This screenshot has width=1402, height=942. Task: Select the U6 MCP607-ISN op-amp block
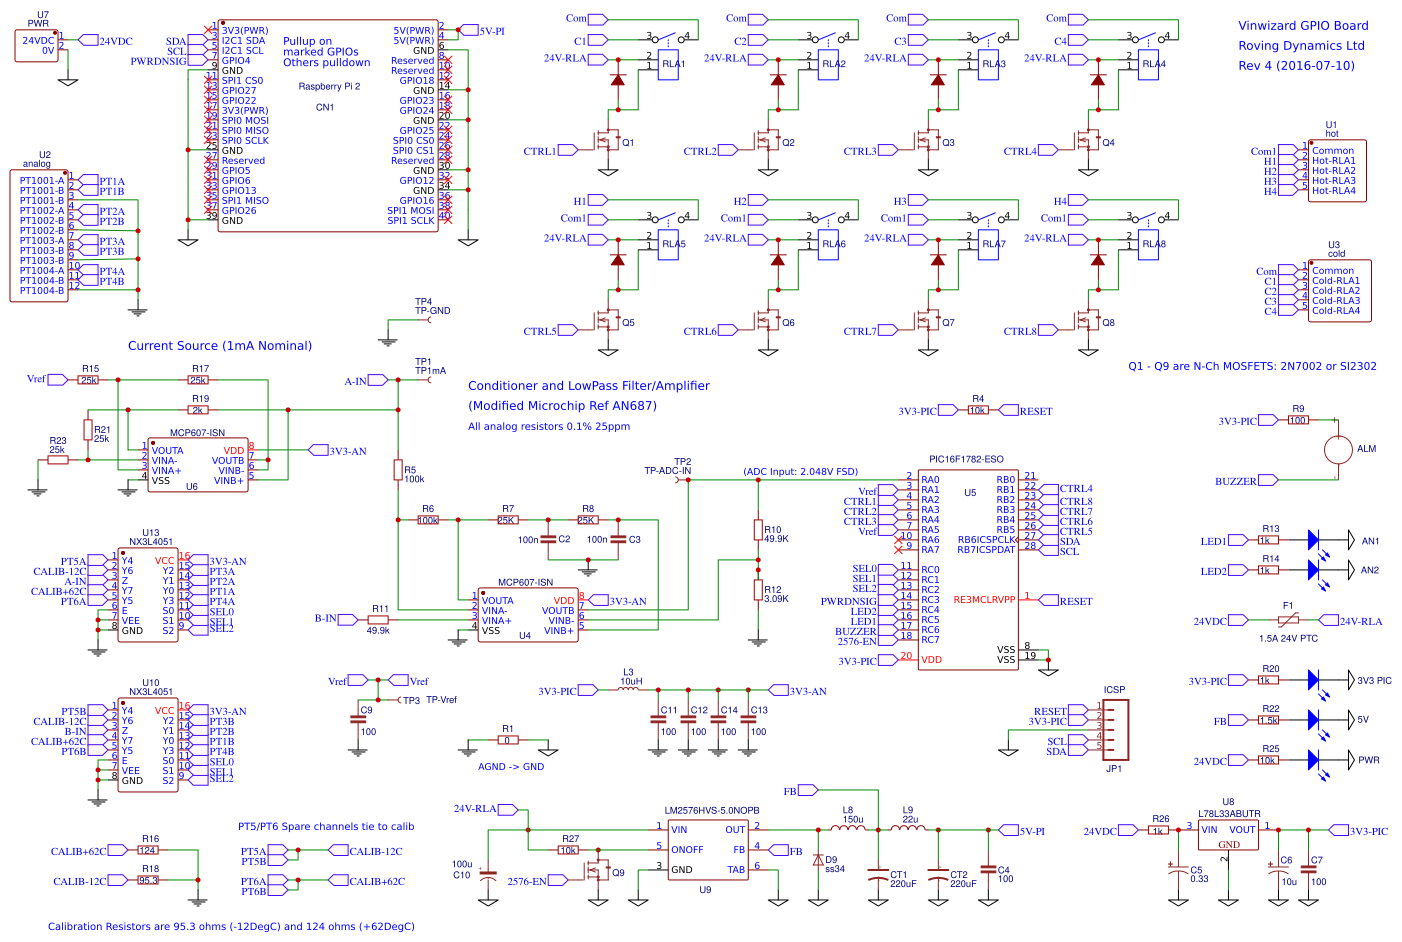click(198, 464)
